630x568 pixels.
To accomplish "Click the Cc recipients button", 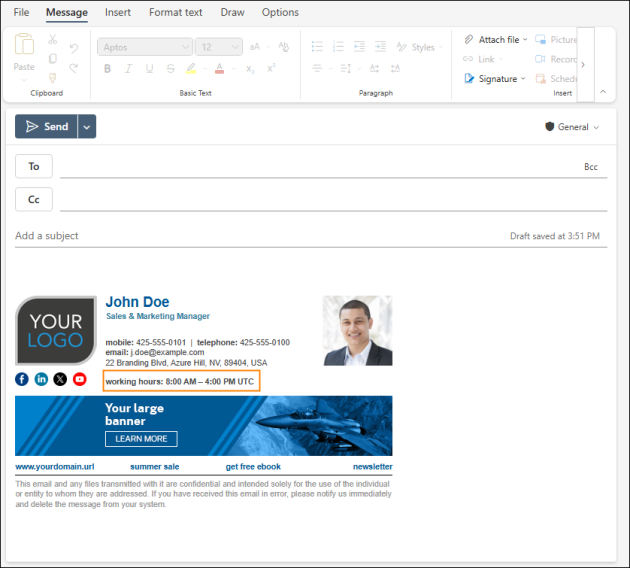I will pyautogui.click(x=34, y=200).
